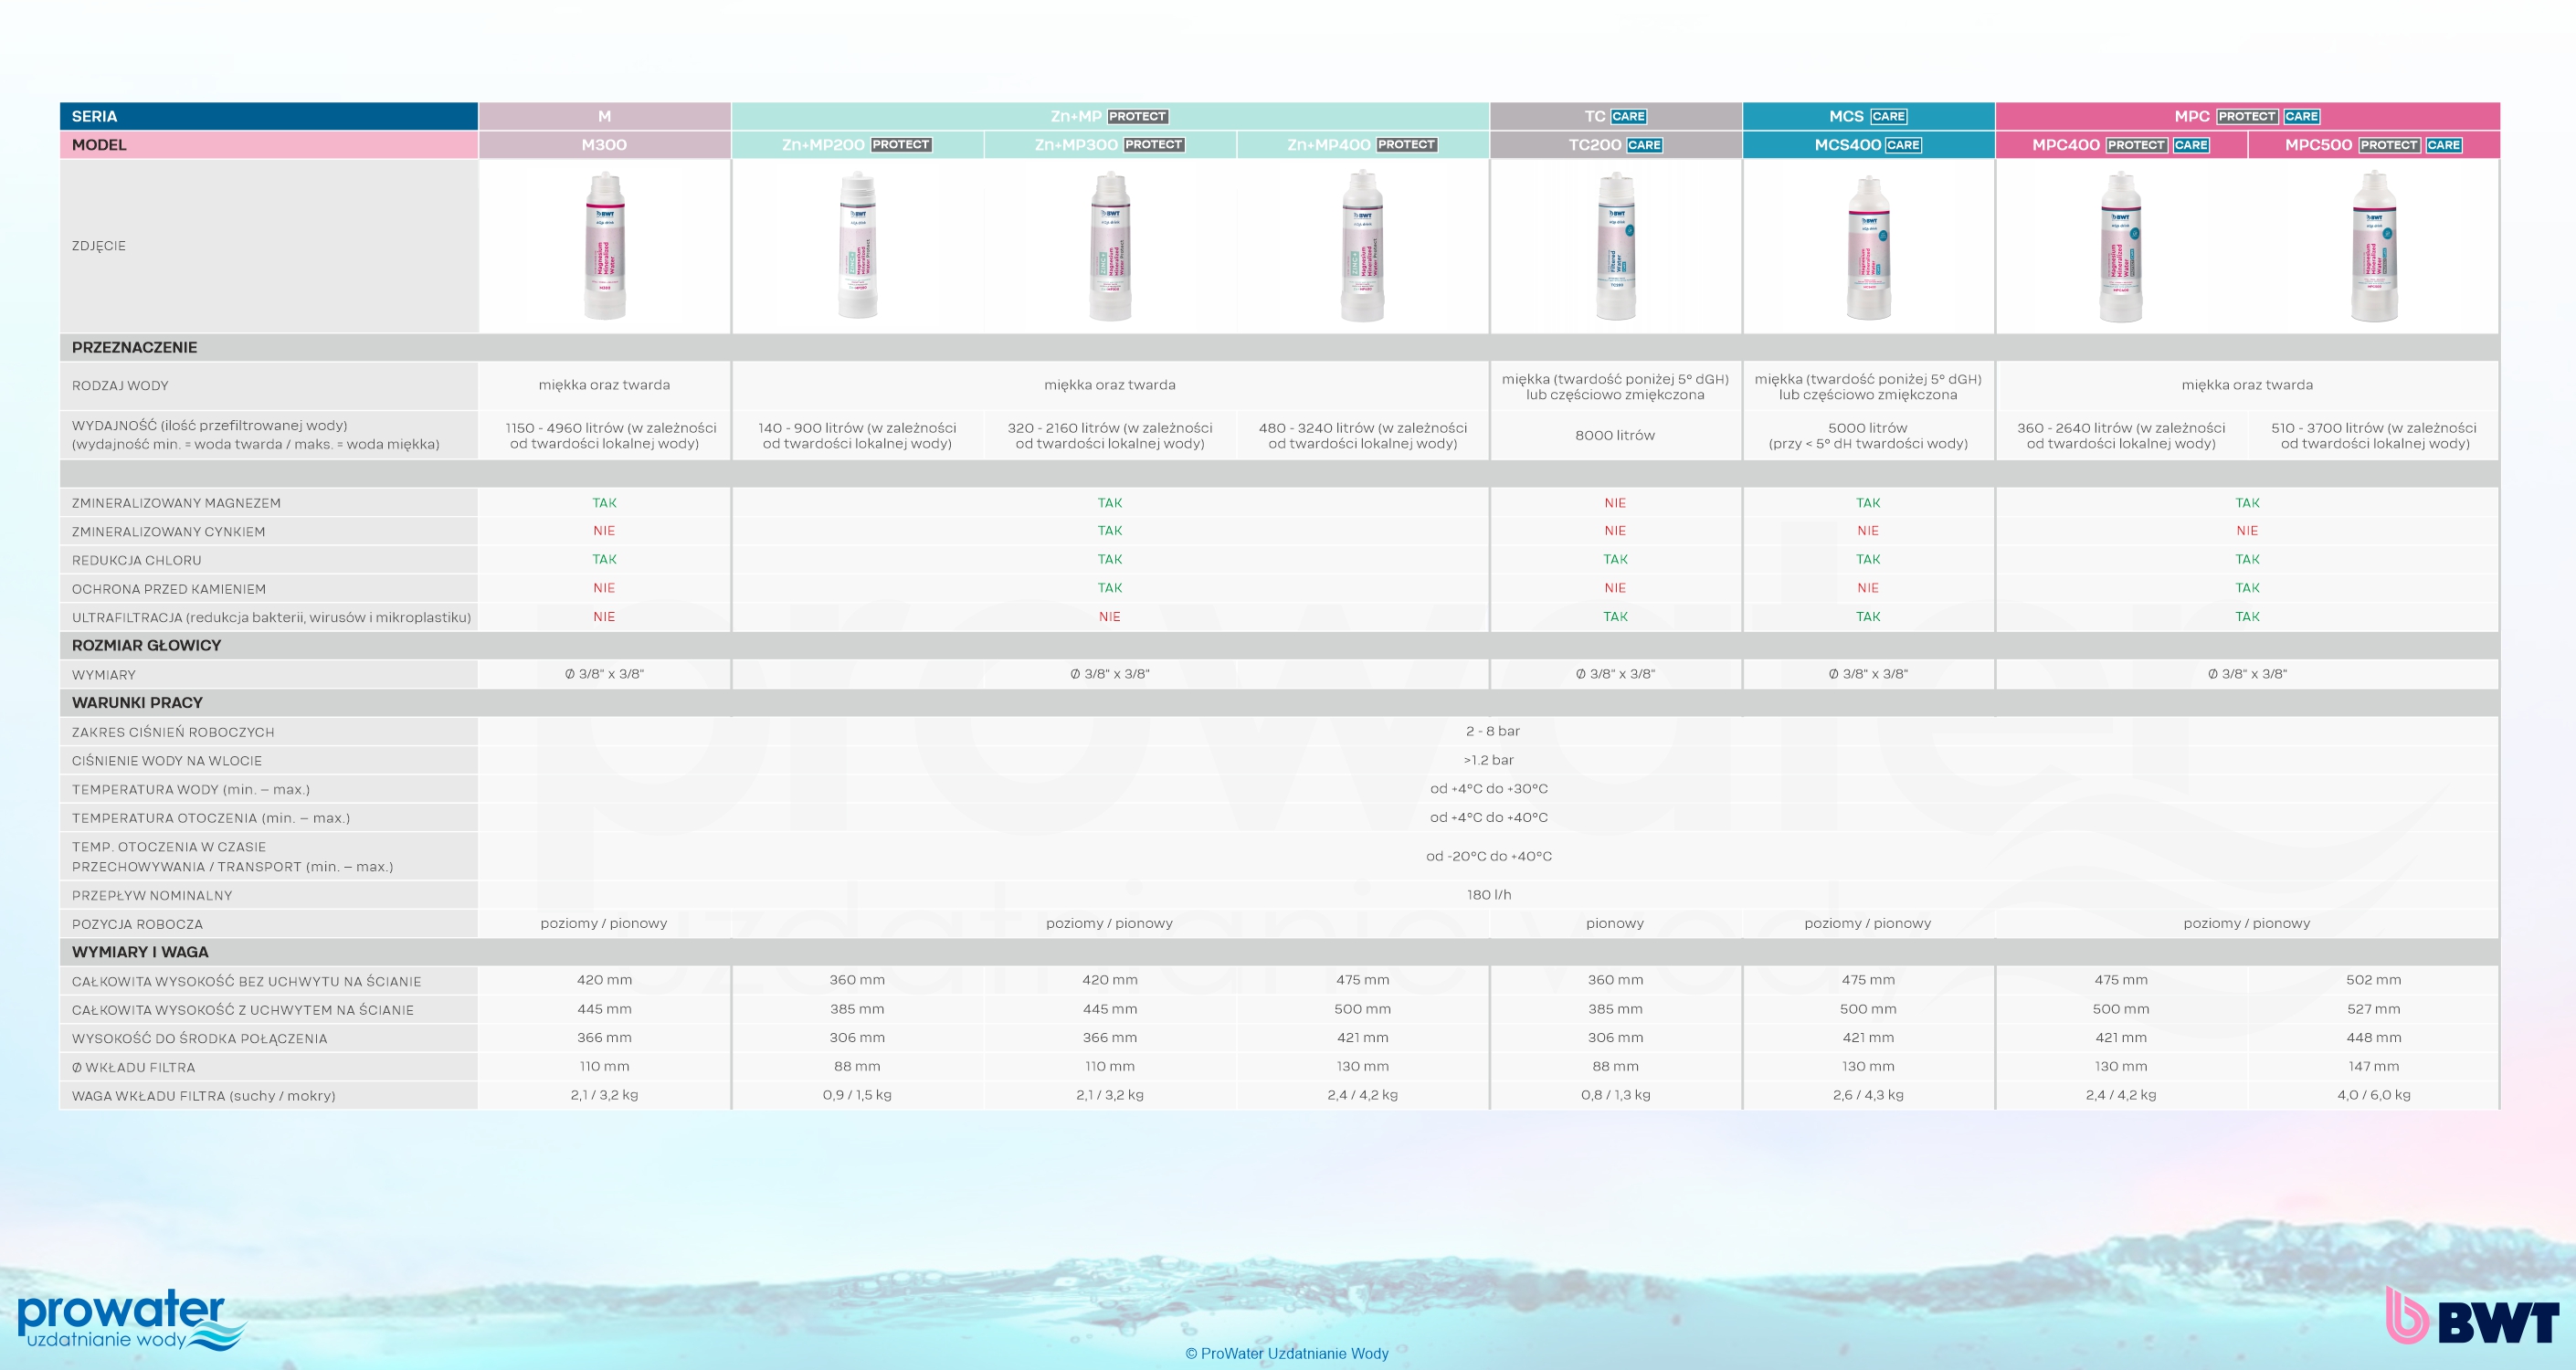
Task: Click the M300 model header cell
Action: [604, 145]
